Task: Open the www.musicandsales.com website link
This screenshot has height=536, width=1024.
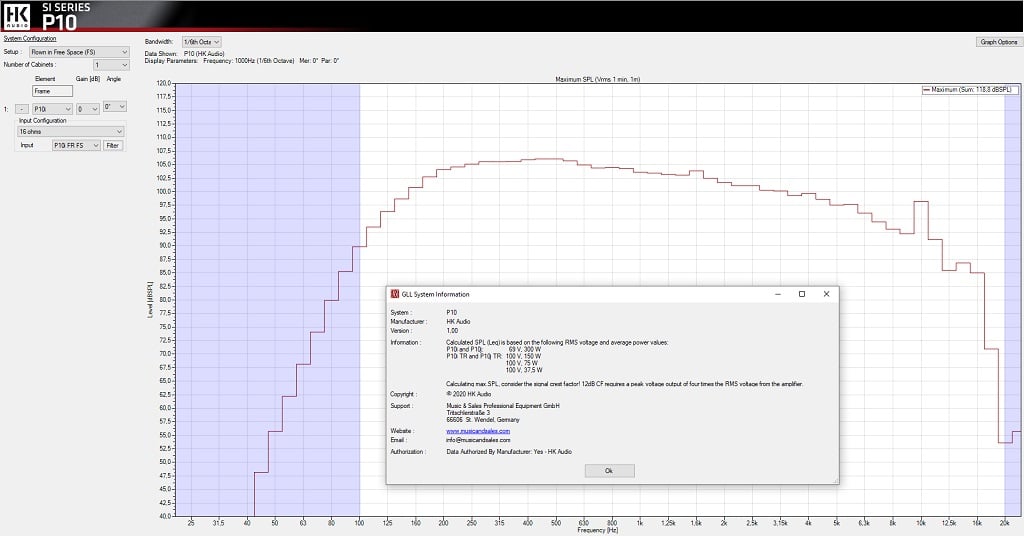Action: [x=478, y=431]
